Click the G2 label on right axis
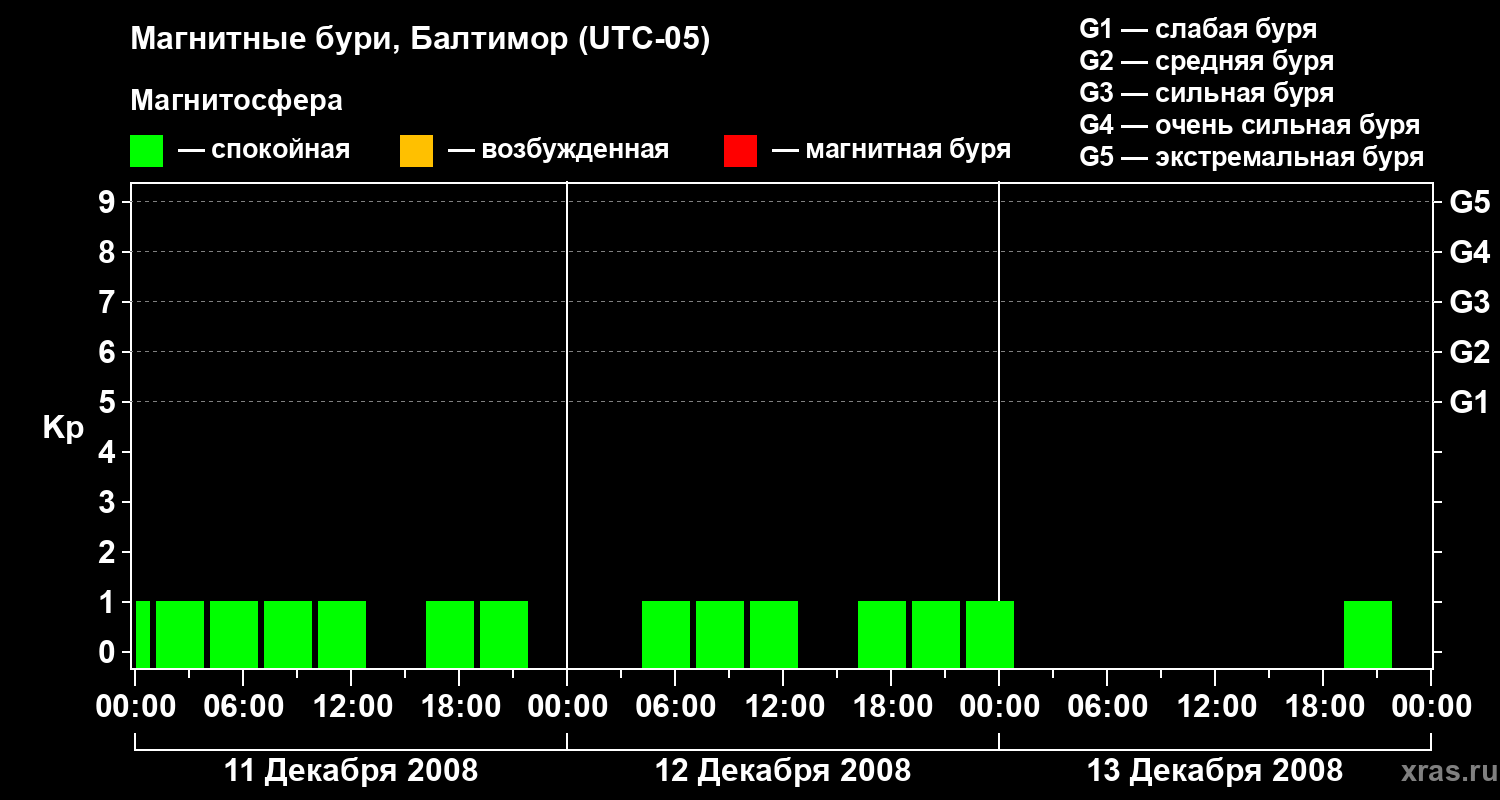The height and width of the screenshot is (800, 1500). [x=1469, y=353]
